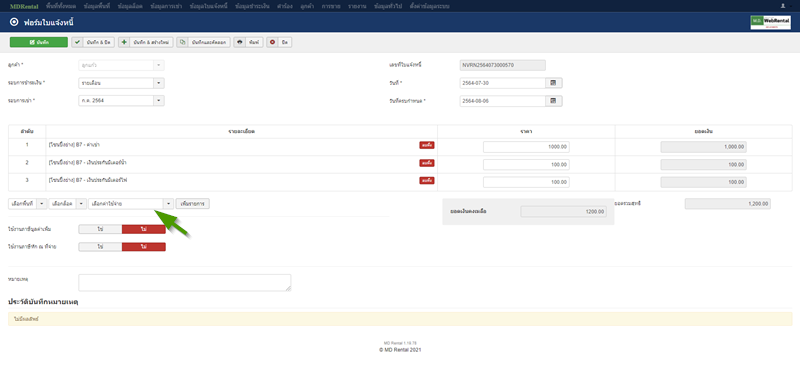Open the rental period dropdown showing ก.ค. 2564

pyautogui.click(x=121, y=101)
